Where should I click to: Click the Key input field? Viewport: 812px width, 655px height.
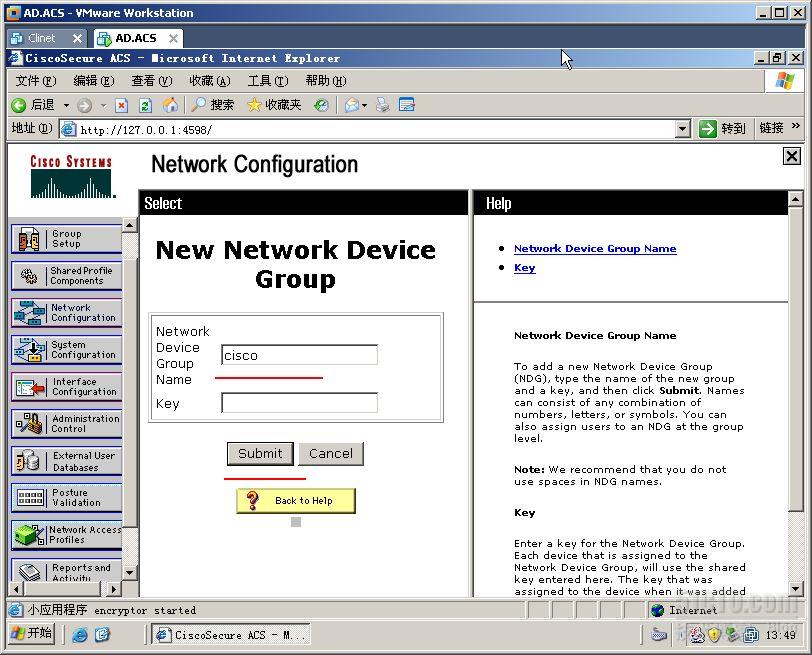pyautogui.click(x=299, y=403)
